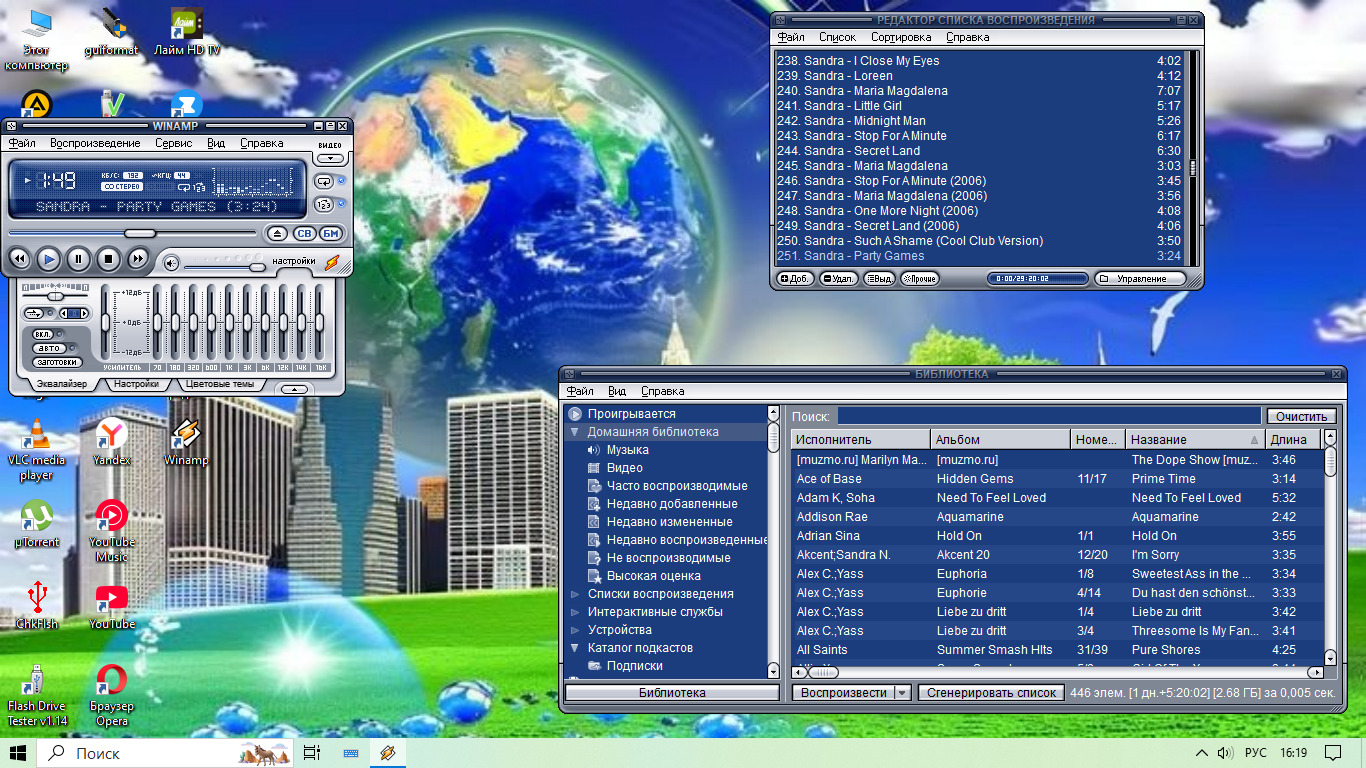1366x768 pixels.
Task: Click Сгенерировать список button
Action: pyautogui.click(x=991, y=692)
